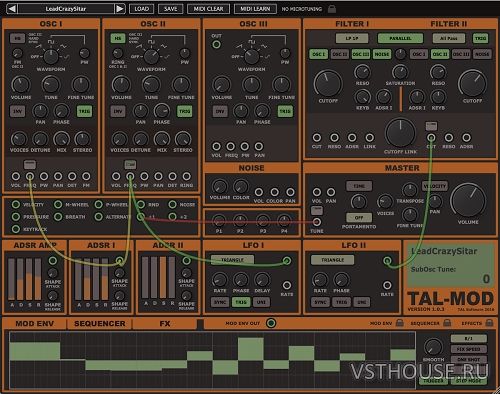Click the CUTOFF LINK knob
The image size is (500, 394).
click(400, 133)
